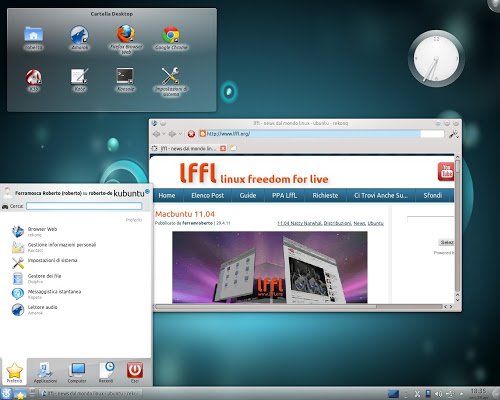Open Gestore dei file Dolphin
Image resolution: width=500 pixels, height=400 pixels.
[77, 278]
